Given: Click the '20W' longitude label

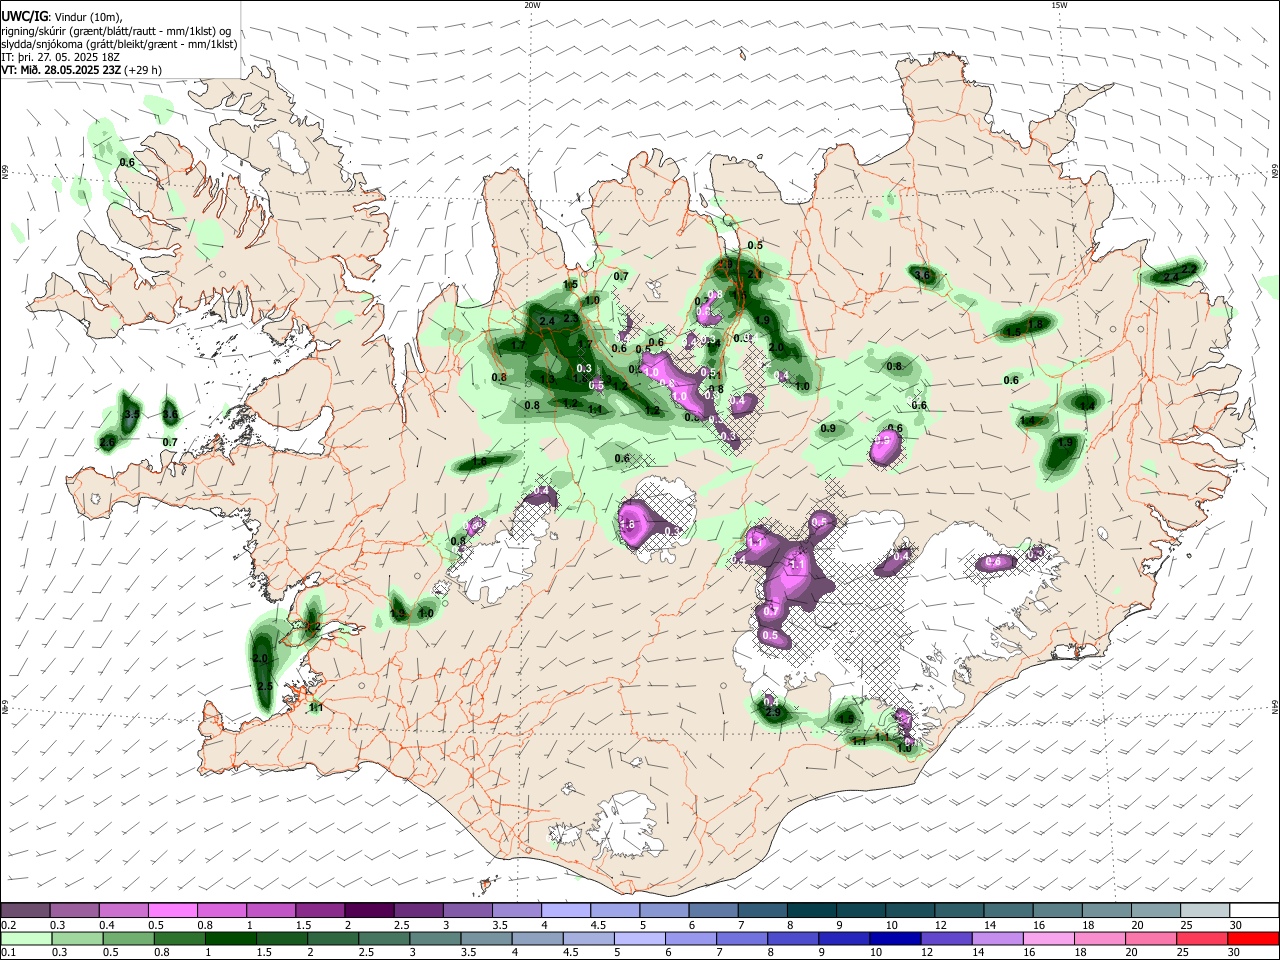Looking at the screenshot, I should [532, 5].
